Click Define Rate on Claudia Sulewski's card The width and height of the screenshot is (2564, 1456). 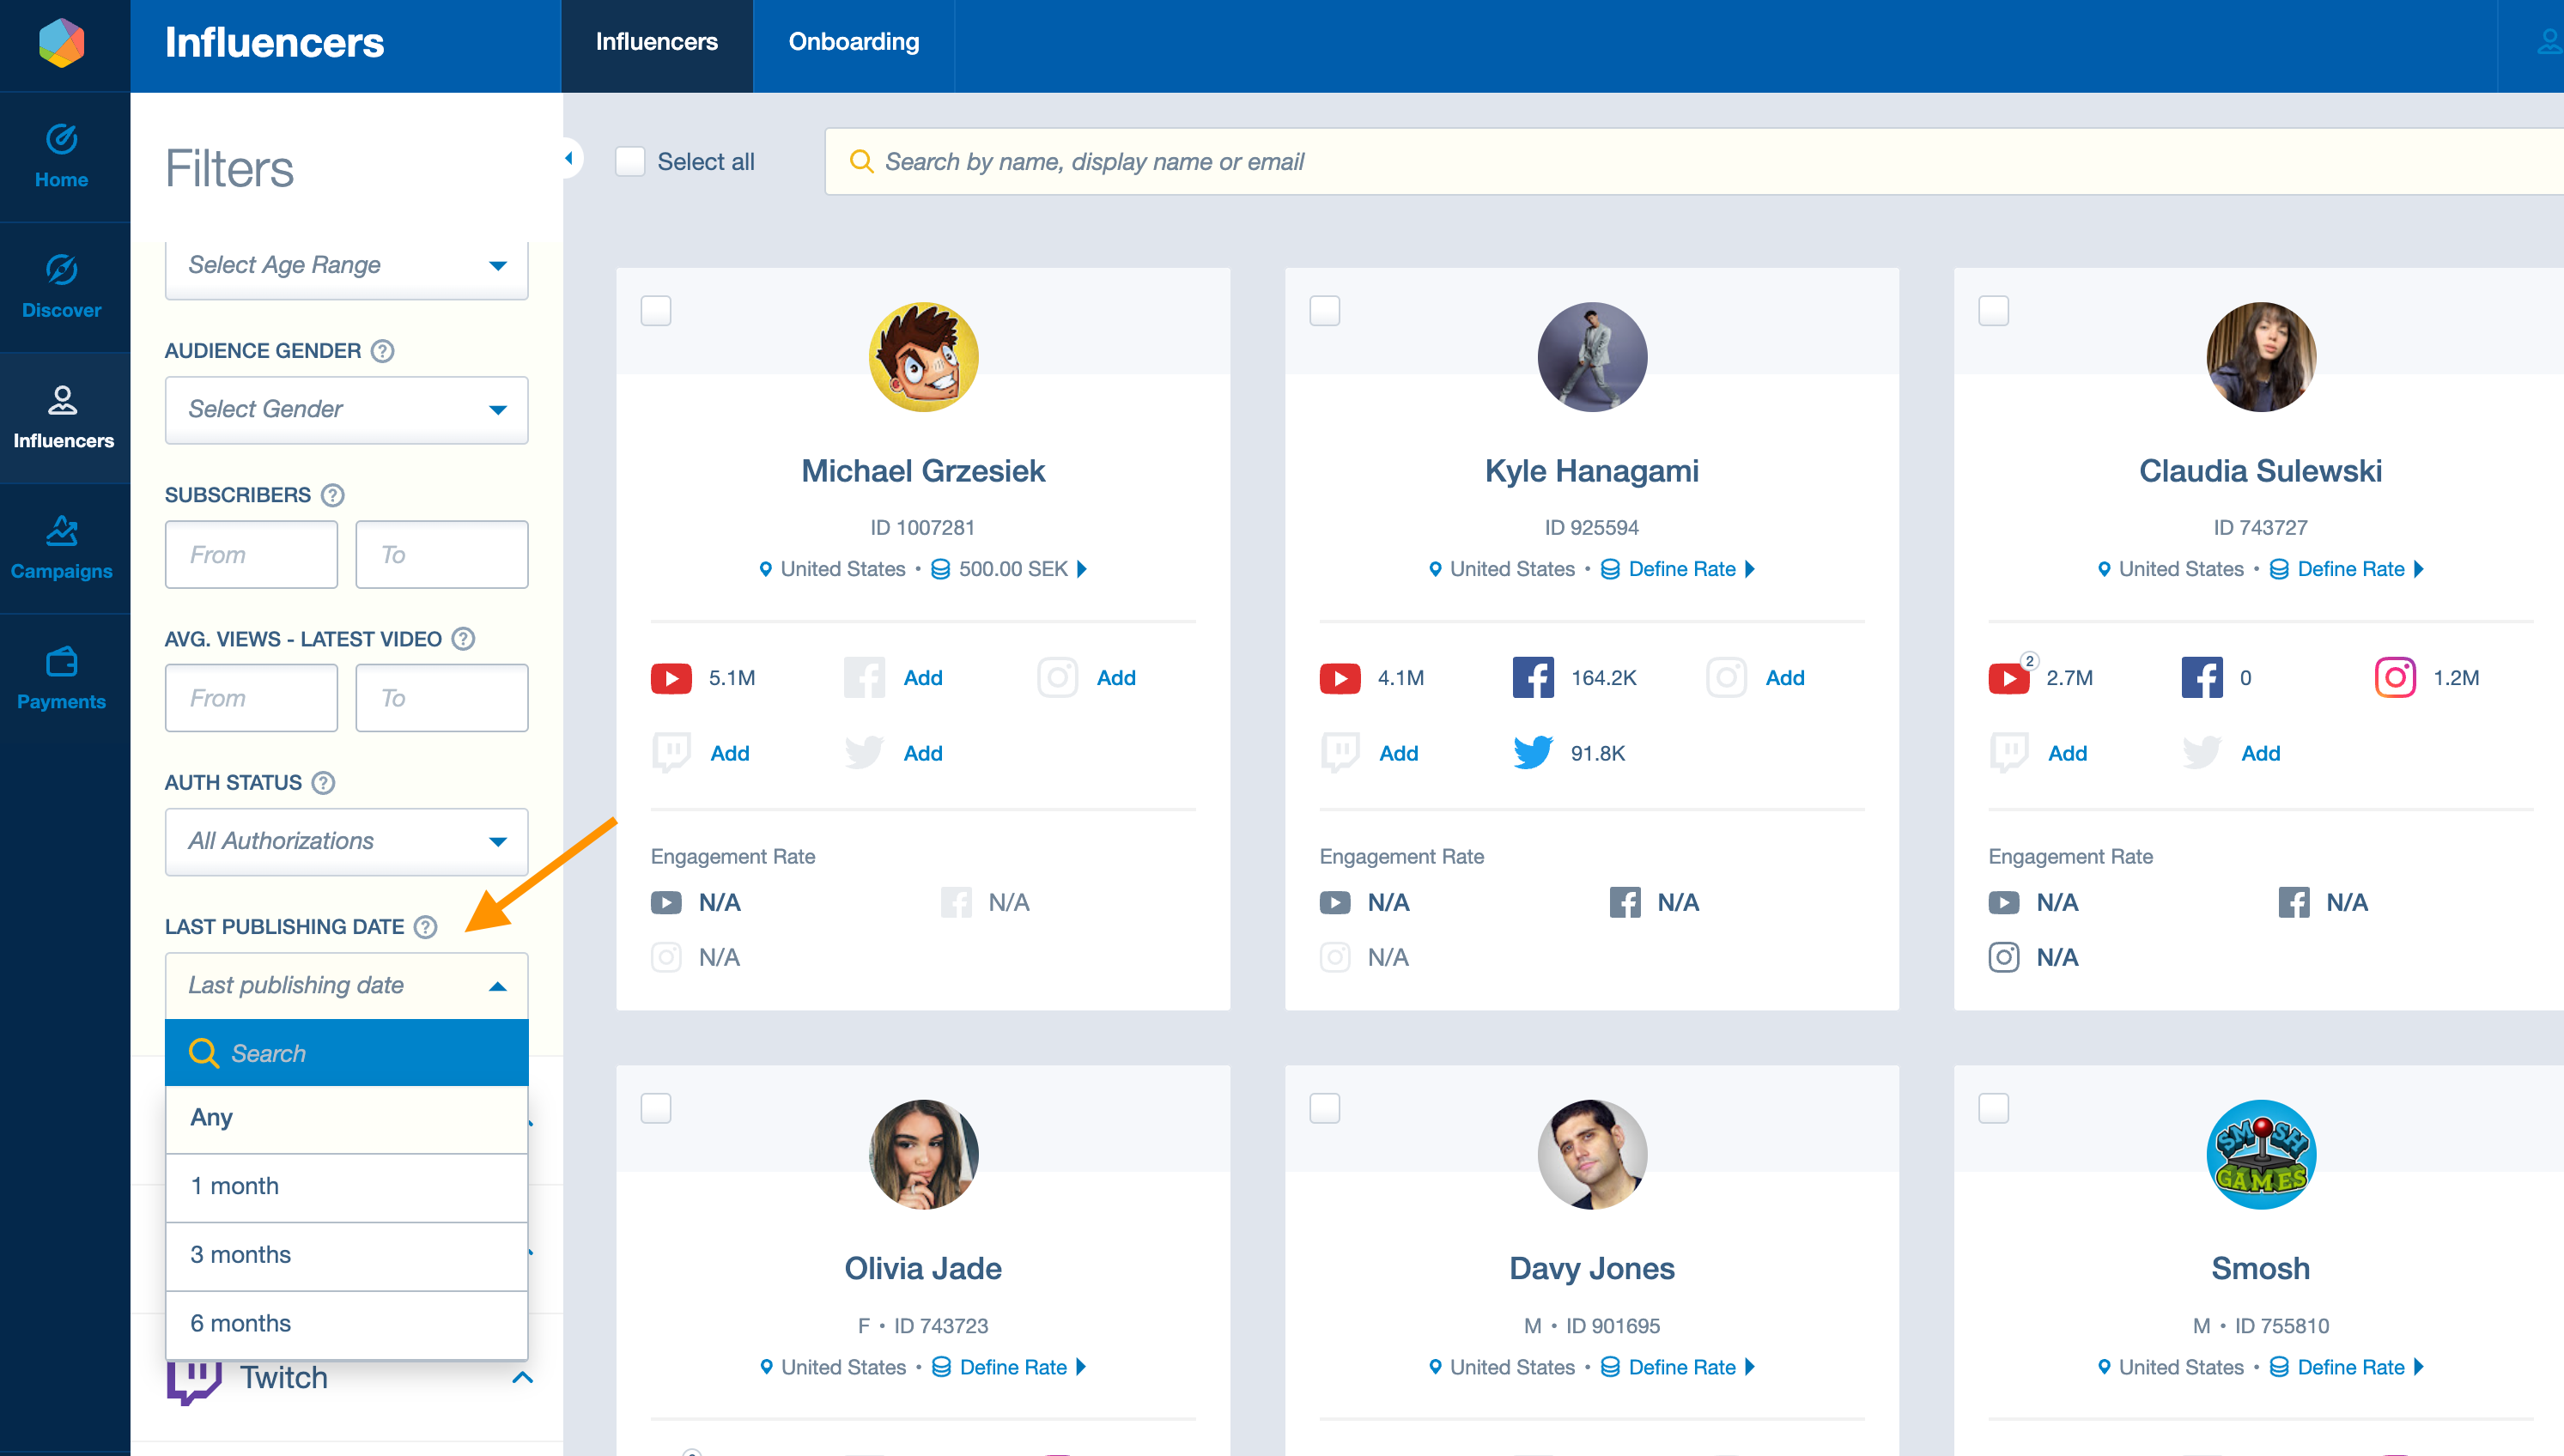pos(2350,569)
